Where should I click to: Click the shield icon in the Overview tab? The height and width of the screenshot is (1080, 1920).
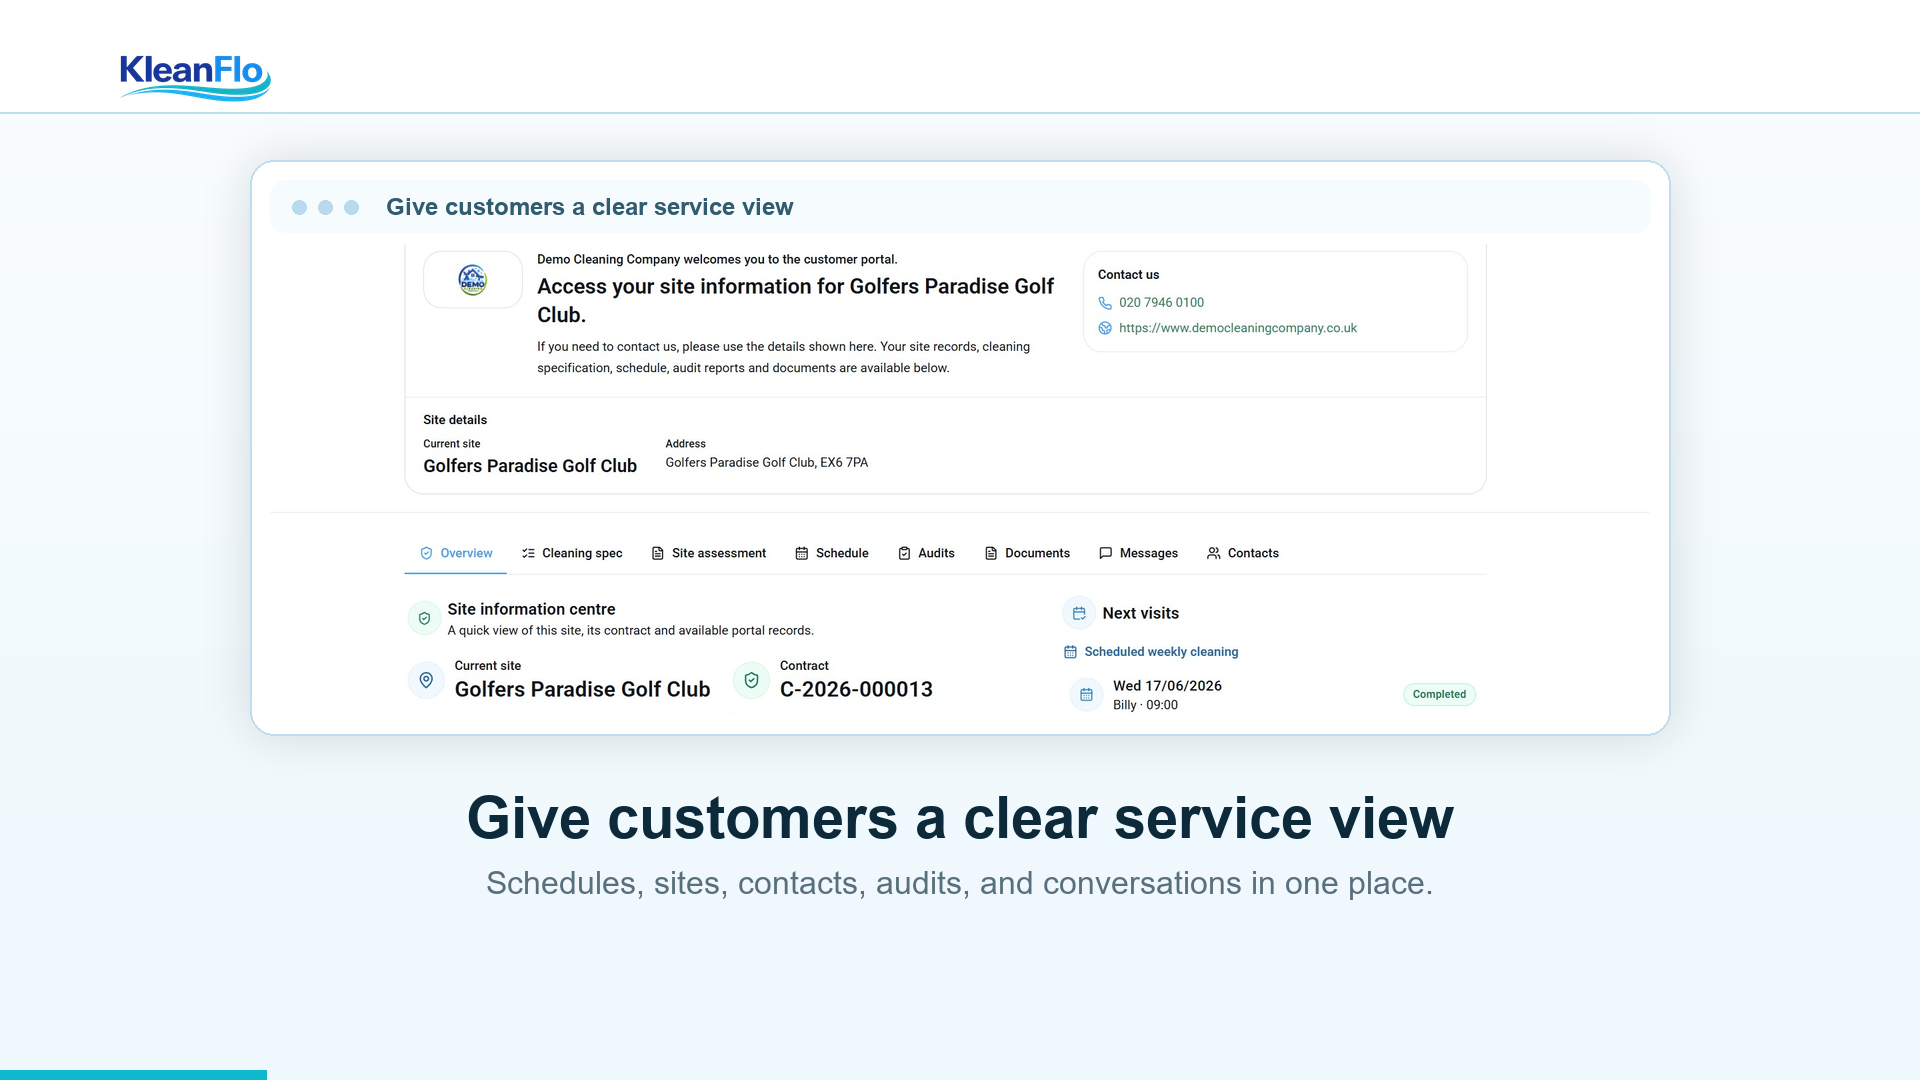tap(426, 553)
